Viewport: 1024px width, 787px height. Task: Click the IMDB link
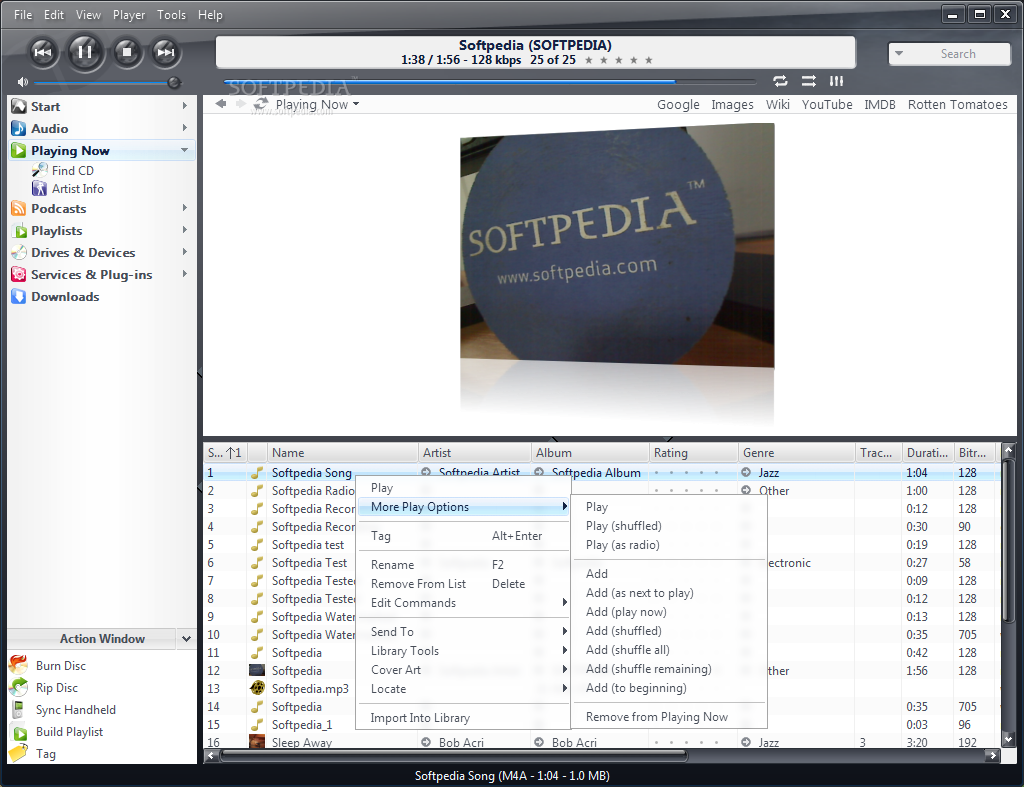880,104
